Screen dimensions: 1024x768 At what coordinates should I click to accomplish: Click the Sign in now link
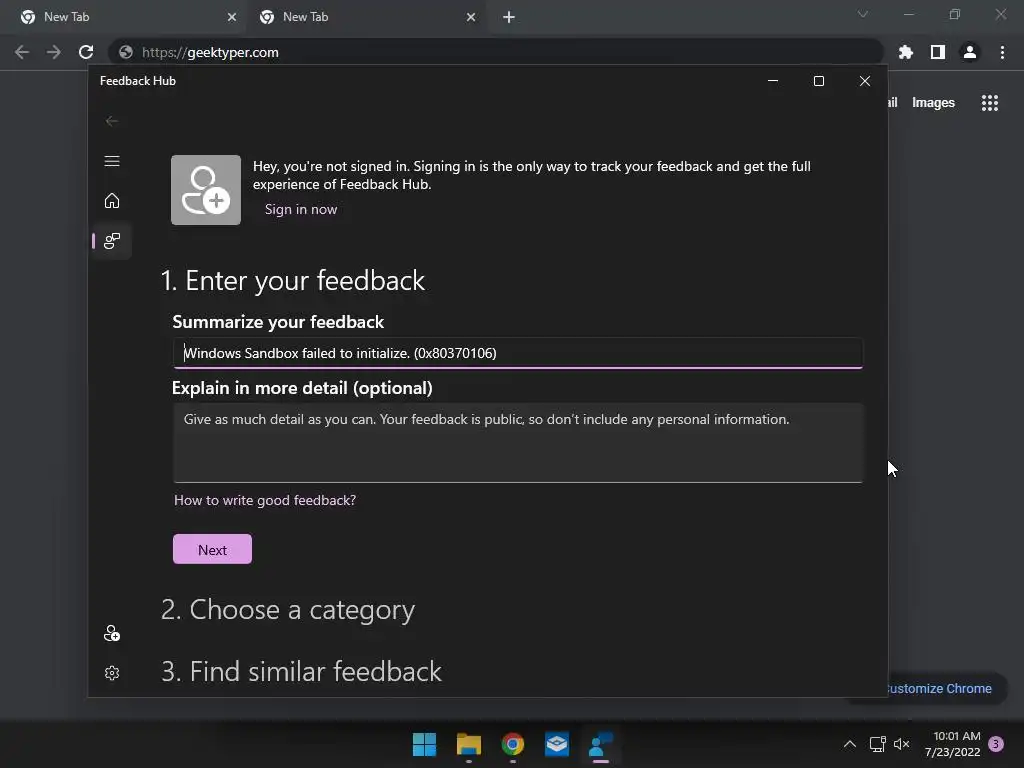click(x=301, y=210)
